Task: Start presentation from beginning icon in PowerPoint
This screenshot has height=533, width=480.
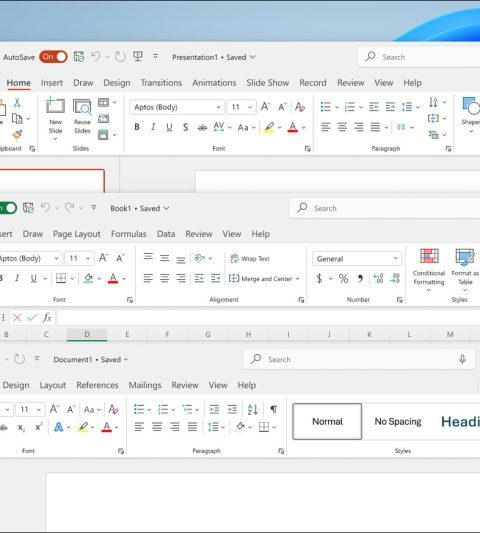Action: click(138, 56)
